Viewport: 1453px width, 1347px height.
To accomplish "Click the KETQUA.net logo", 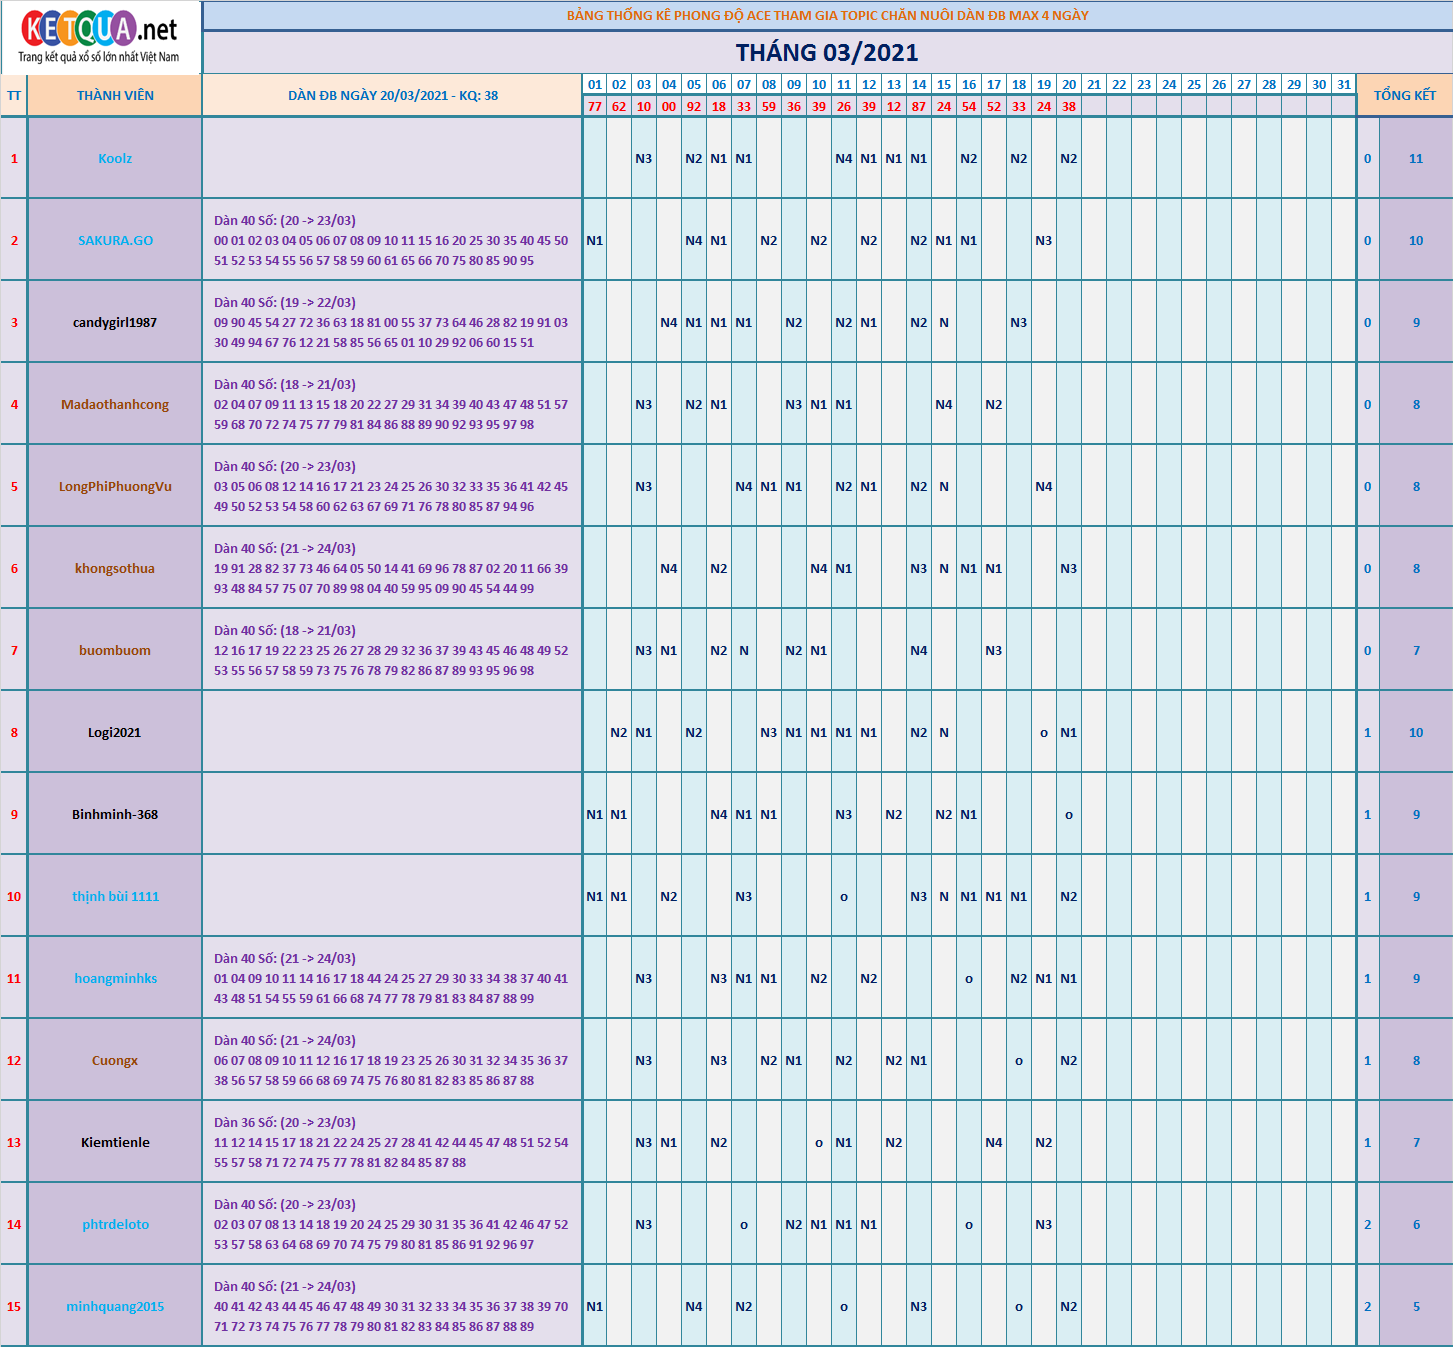I will (x=100, y=37).
